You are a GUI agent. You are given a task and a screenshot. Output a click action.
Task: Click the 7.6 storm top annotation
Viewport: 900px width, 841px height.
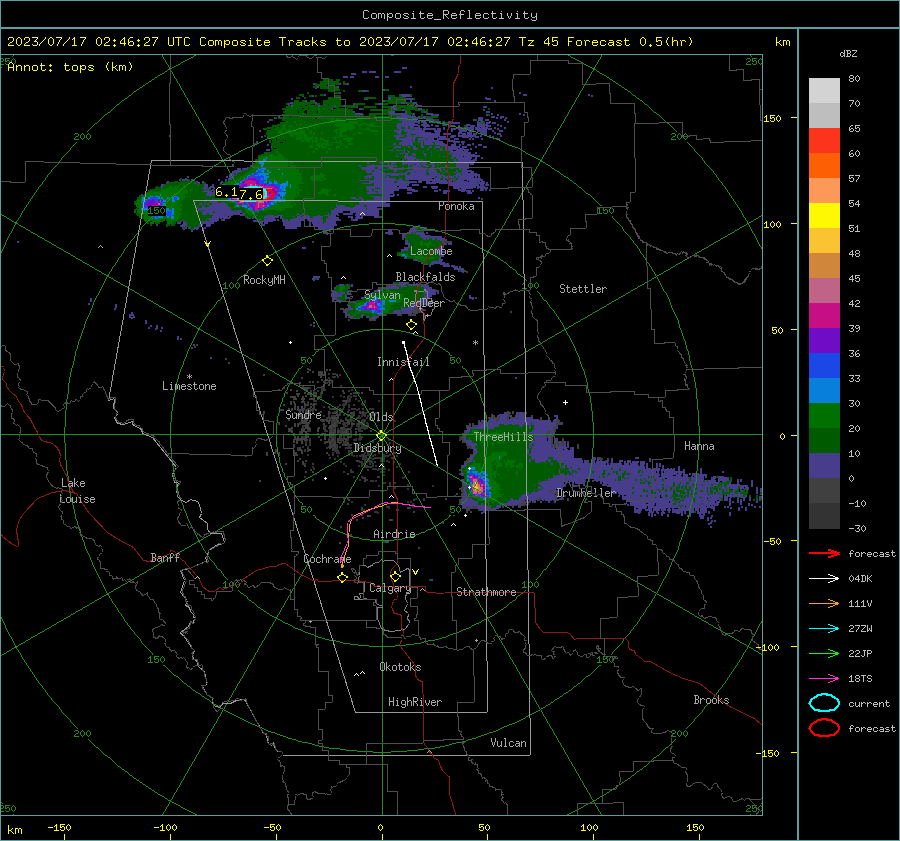click(x=251, y=195)
